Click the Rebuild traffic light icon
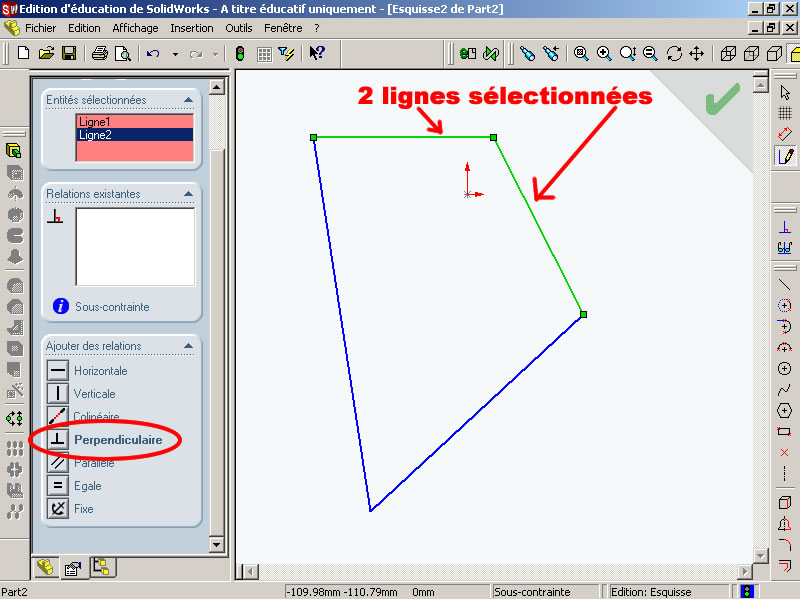 [x=240, y=53]
